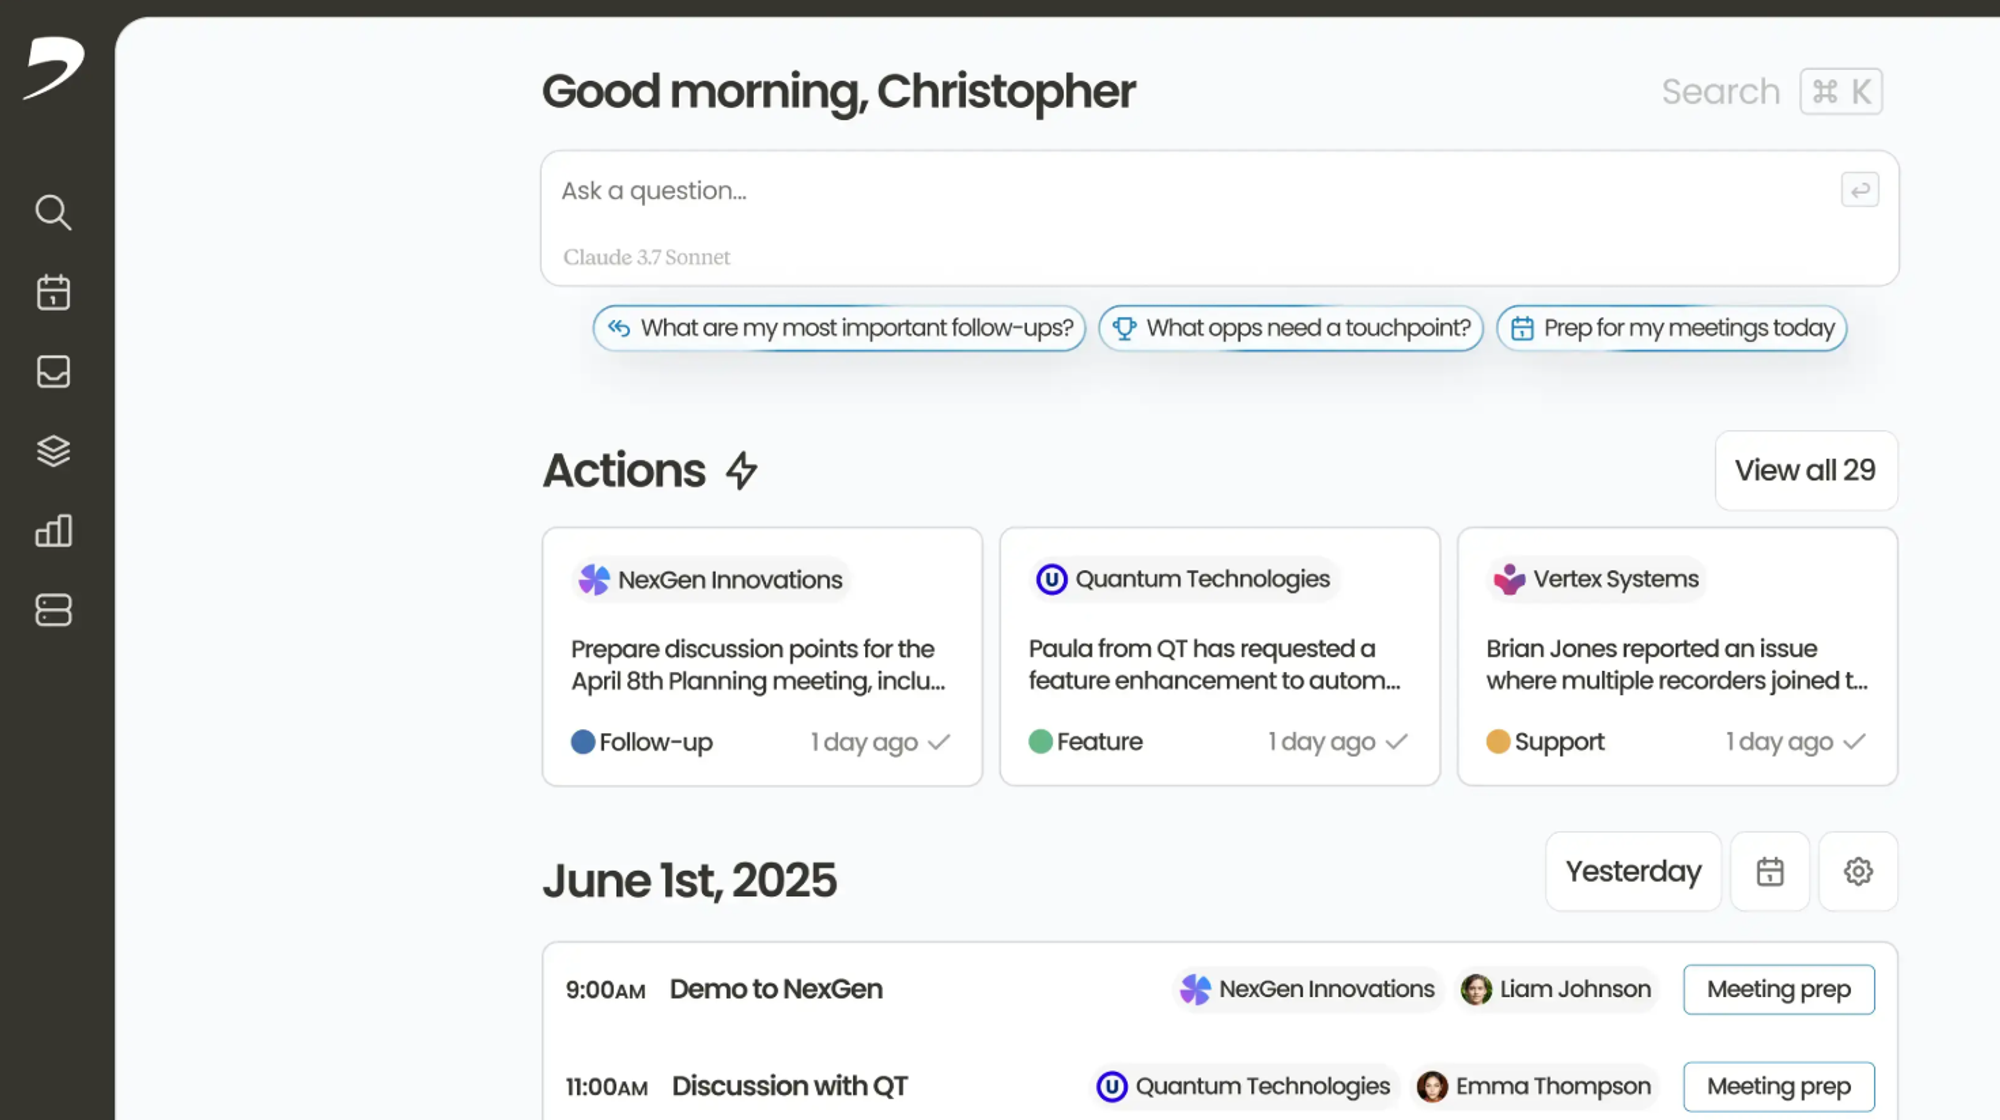
Task: Open the date picker calendar button
Action: pos(1769,871)
